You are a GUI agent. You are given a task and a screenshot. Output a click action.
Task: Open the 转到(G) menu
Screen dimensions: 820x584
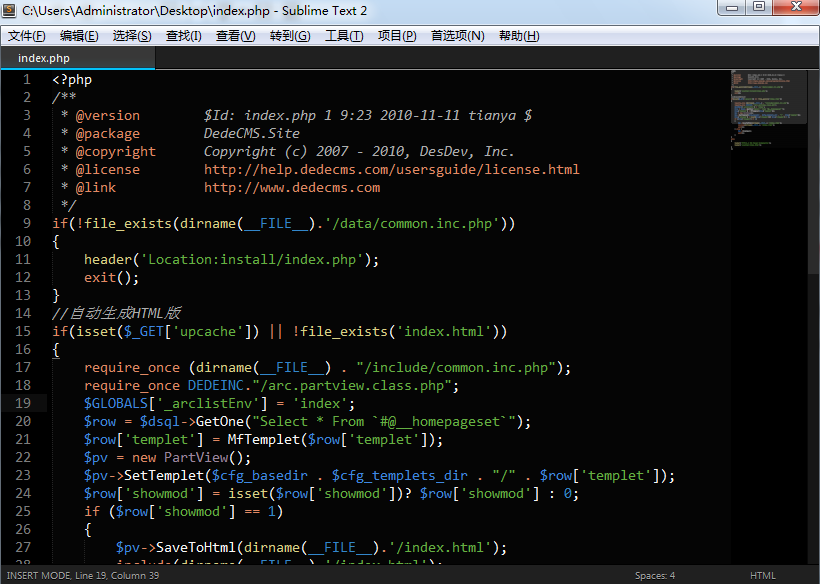(x=290, y=36)
